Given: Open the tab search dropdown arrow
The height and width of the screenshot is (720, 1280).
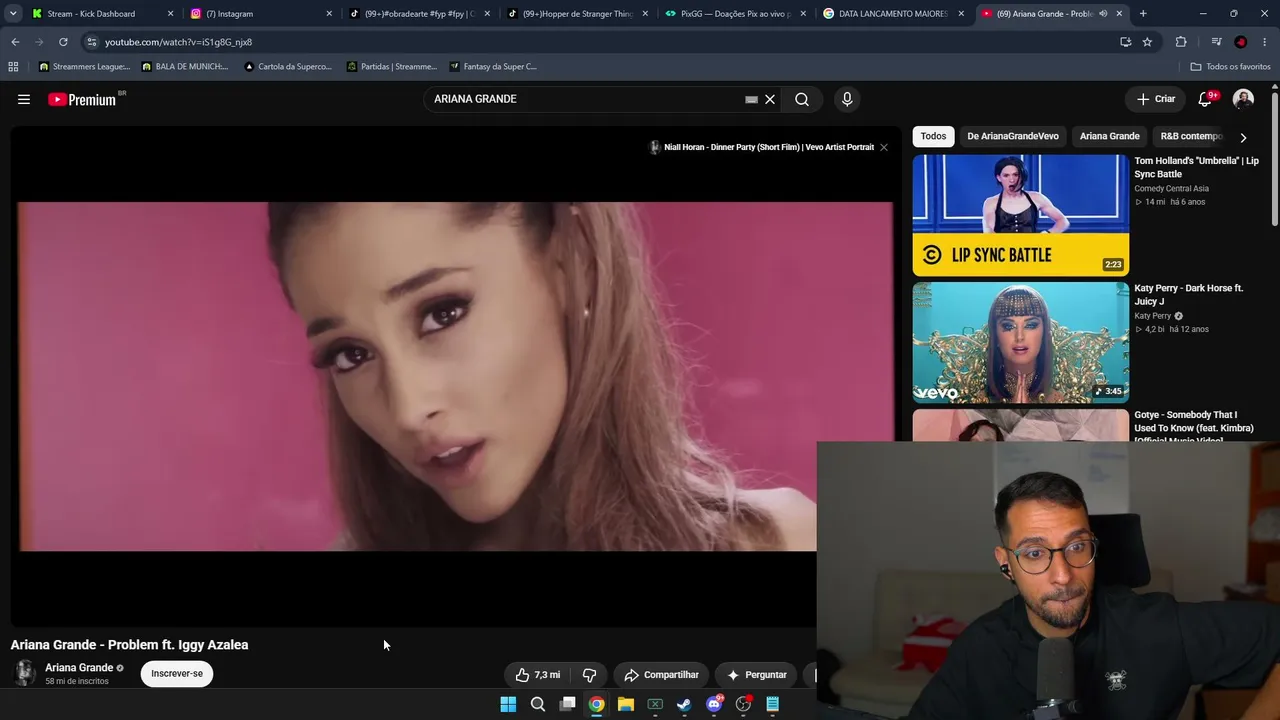Looking at the screenshot, I should point(13,14).
